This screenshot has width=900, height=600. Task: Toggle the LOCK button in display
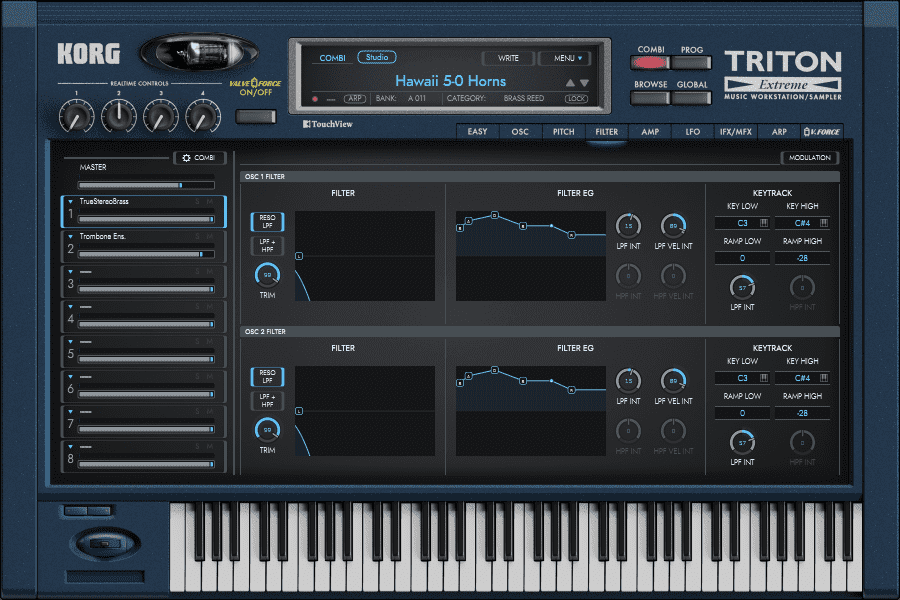click(576, 99)
